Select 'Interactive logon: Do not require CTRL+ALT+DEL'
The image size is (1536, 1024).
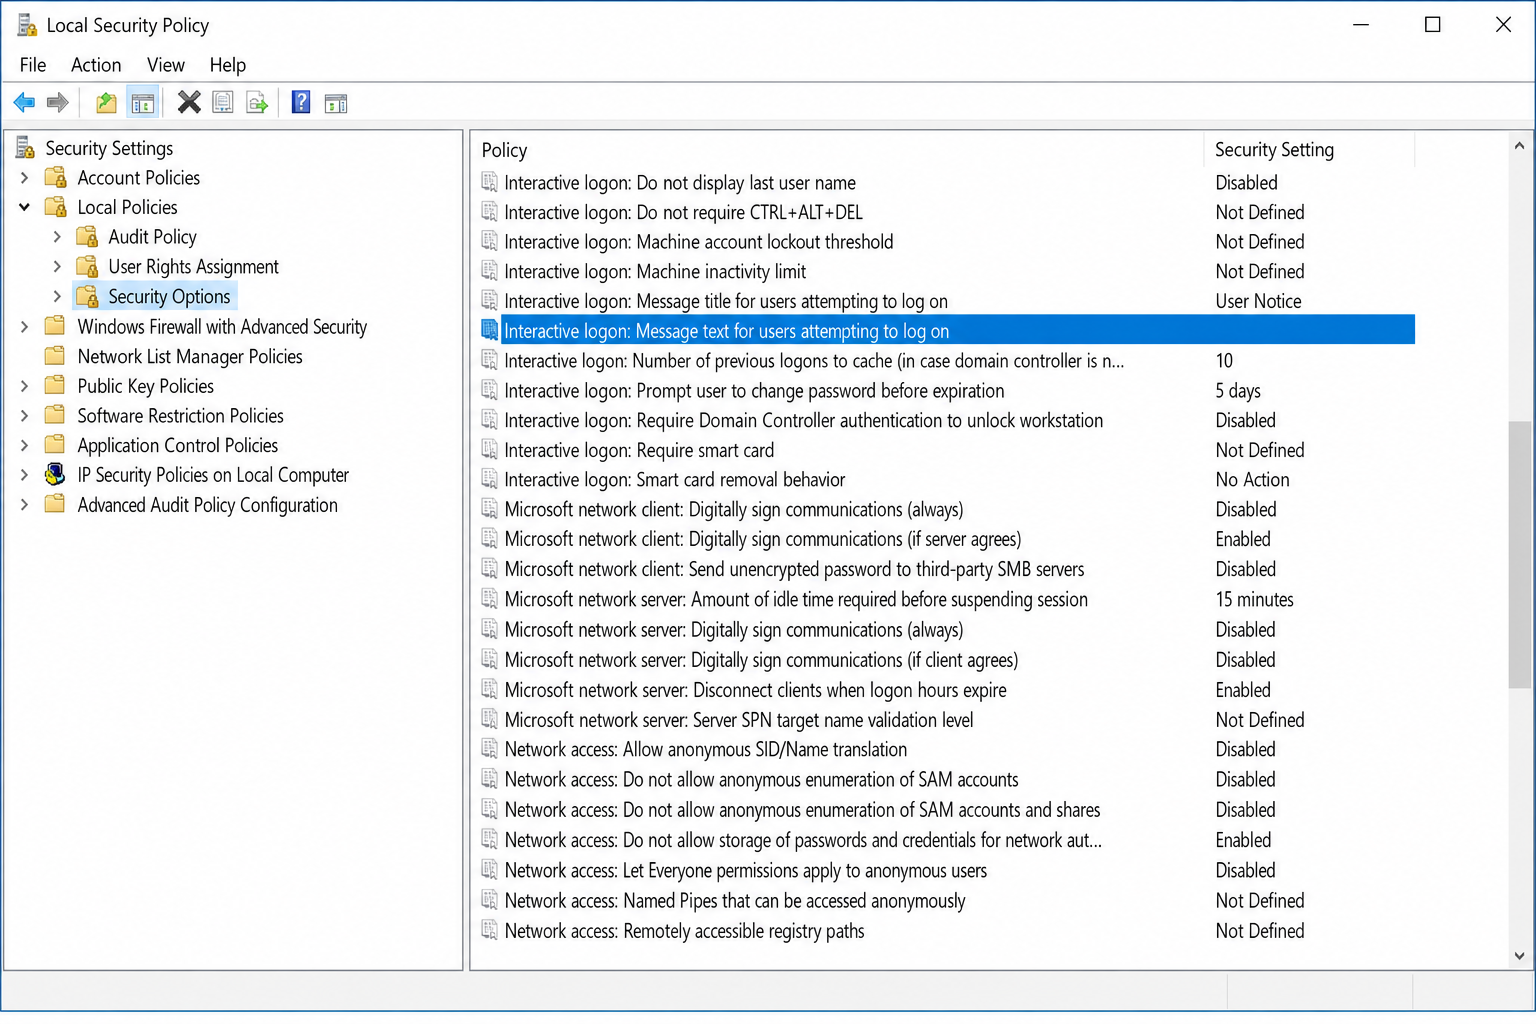pos(683,212)
